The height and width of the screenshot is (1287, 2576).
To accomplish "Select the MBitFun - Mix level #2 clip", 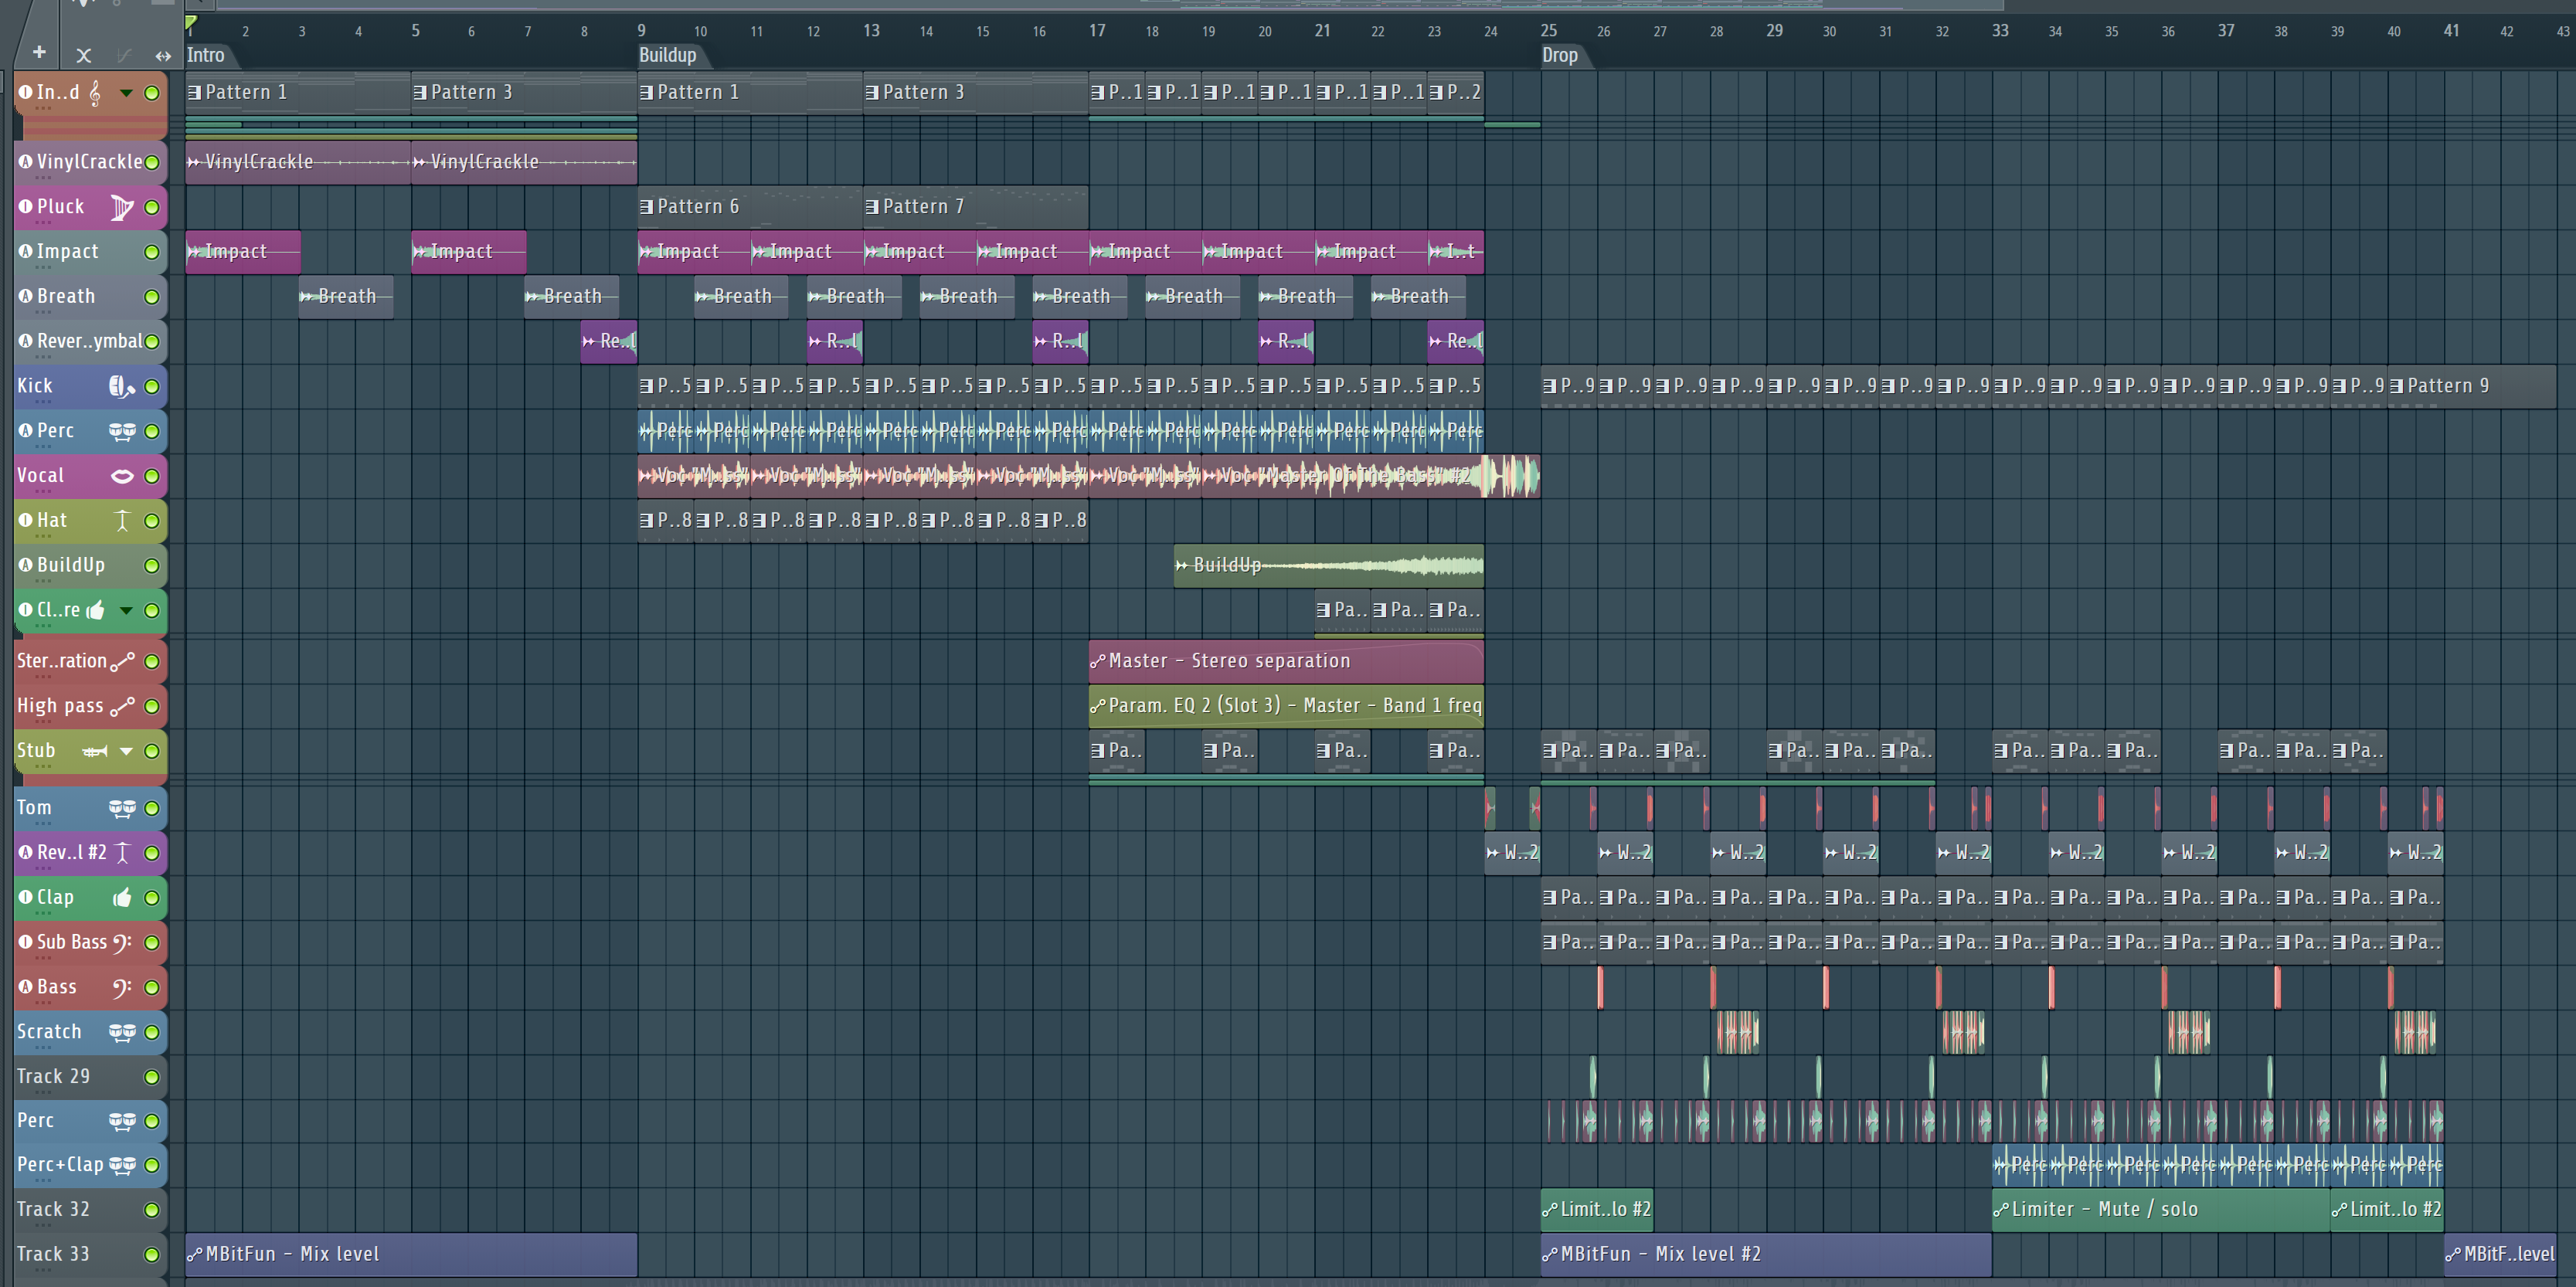I will point(1766,1254).
